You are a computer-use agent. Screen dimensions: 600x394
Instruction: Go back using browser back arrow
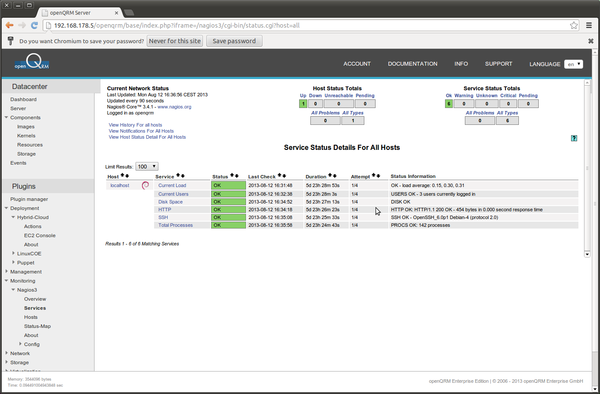point(10,25)
